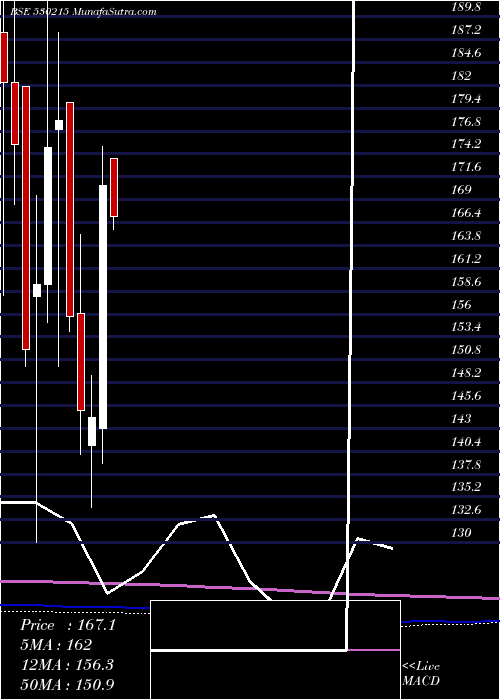Click the 184.6 price axis label
The image size is (500, 700).
[x=466, y=53]
